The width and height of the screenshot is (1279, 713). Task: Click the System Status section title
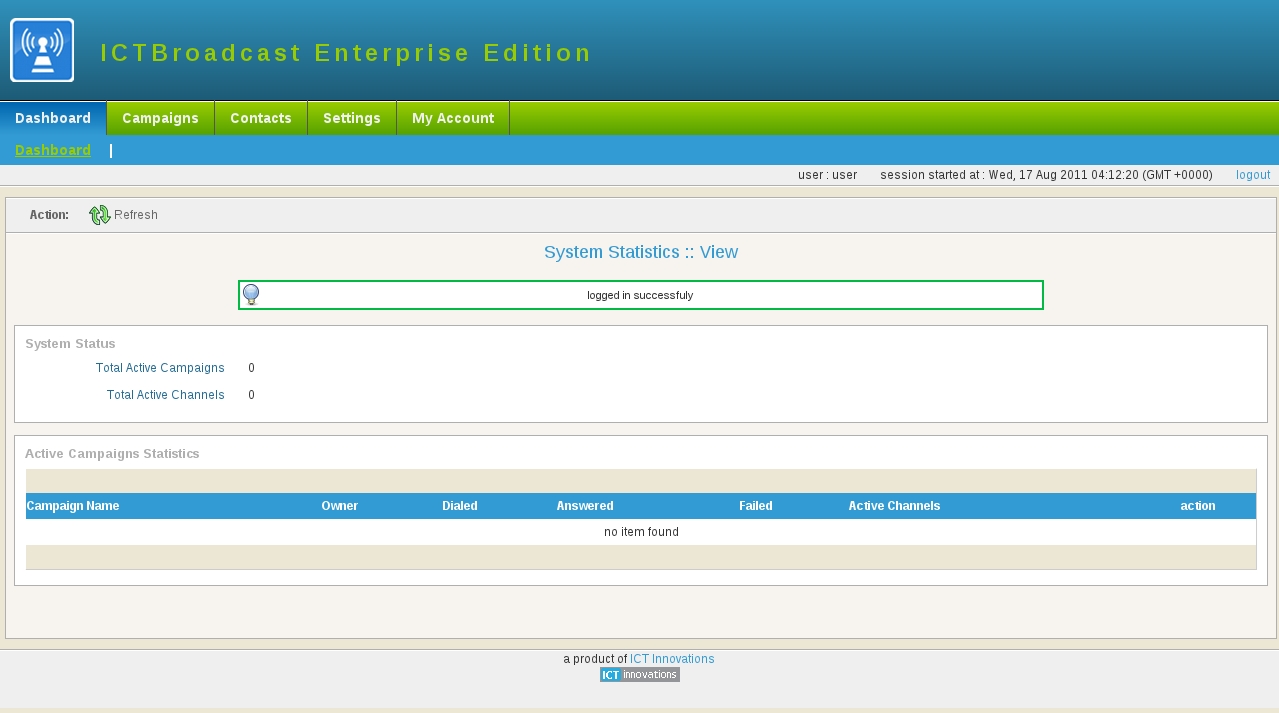(x=70, y=344)
